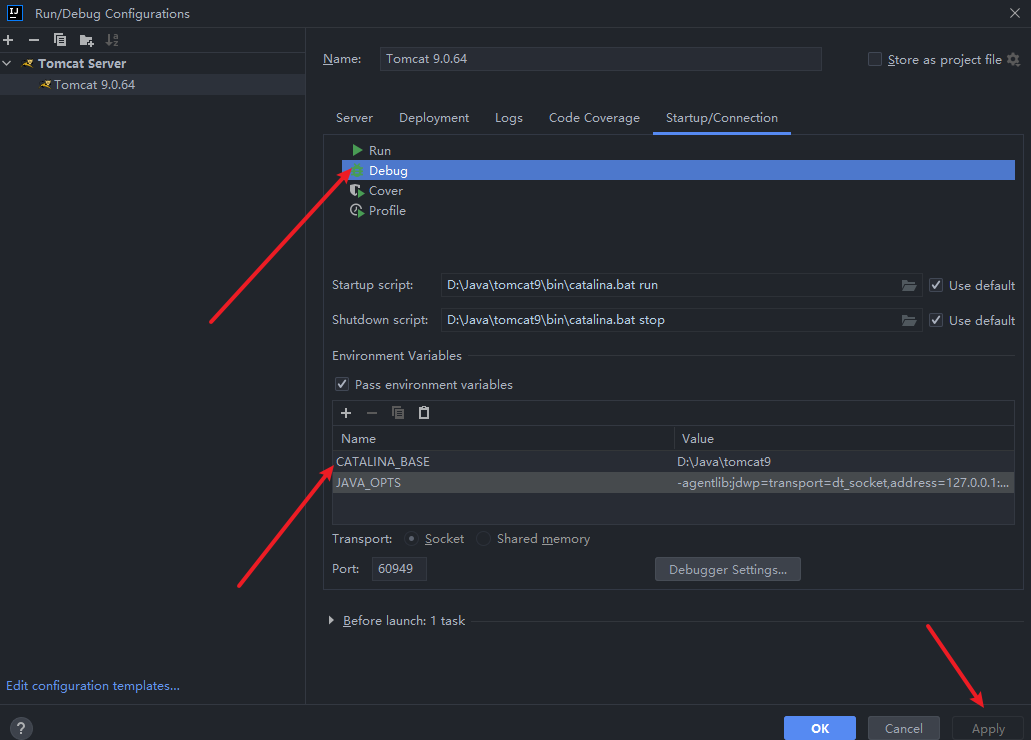Select the JAVA_OPTS variable row

(x=673, y=483)
